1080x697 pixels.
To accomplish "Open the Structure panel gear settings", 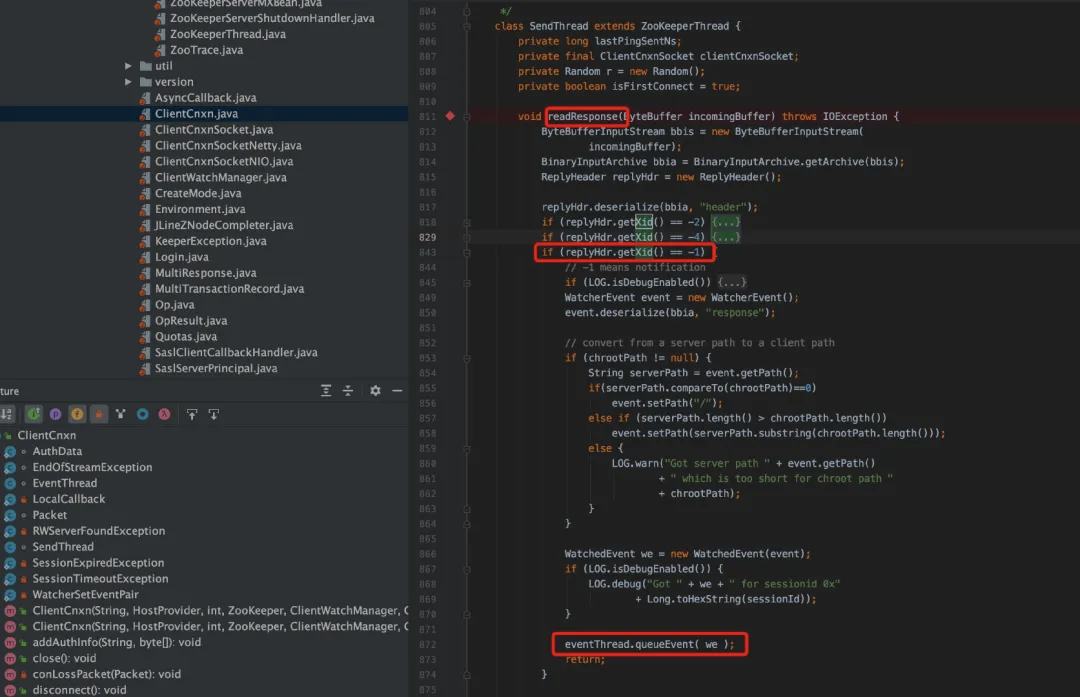I will (x=375, y=391).
